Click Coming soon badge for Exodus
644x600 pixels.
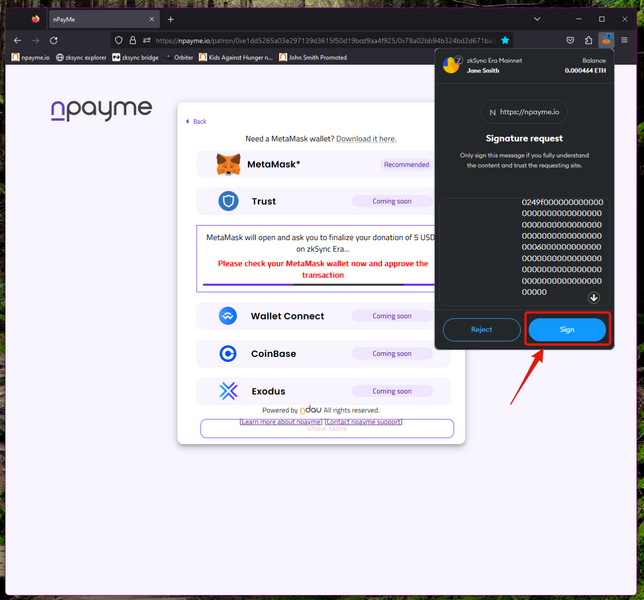[x=392, y=391]
